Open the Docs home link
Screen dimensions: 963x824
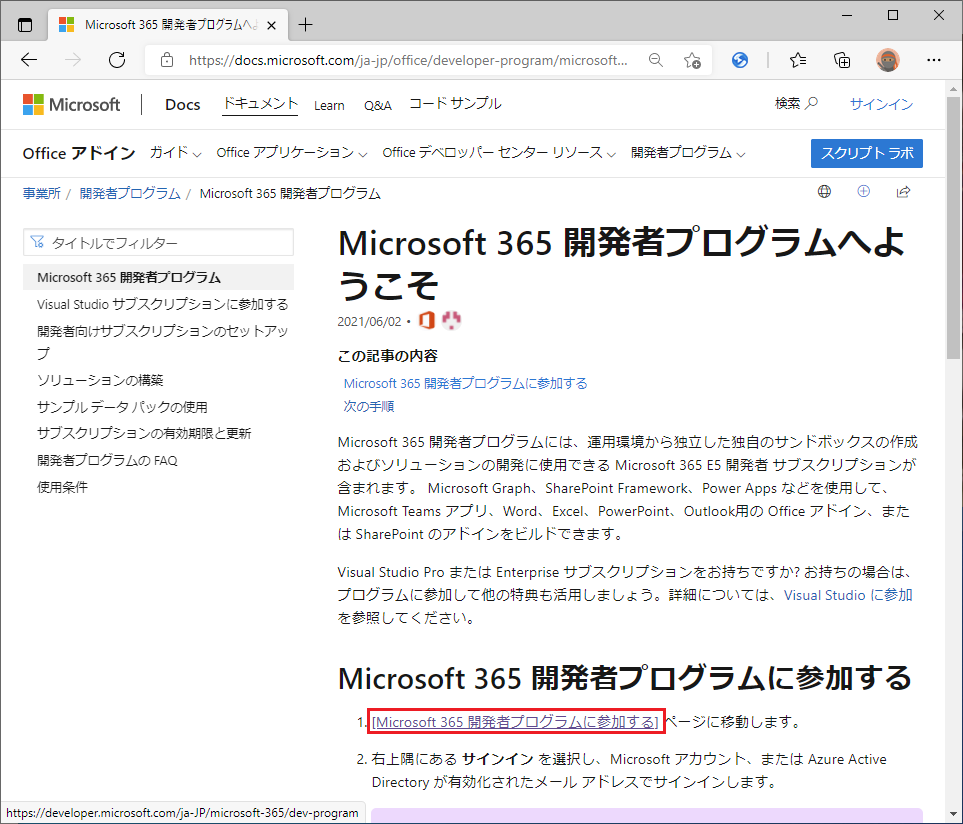(182, 104)
